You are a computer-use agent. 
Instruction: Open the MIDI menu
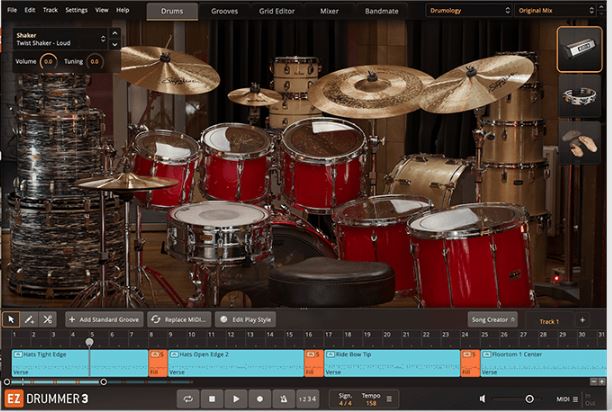pos(567,399)
